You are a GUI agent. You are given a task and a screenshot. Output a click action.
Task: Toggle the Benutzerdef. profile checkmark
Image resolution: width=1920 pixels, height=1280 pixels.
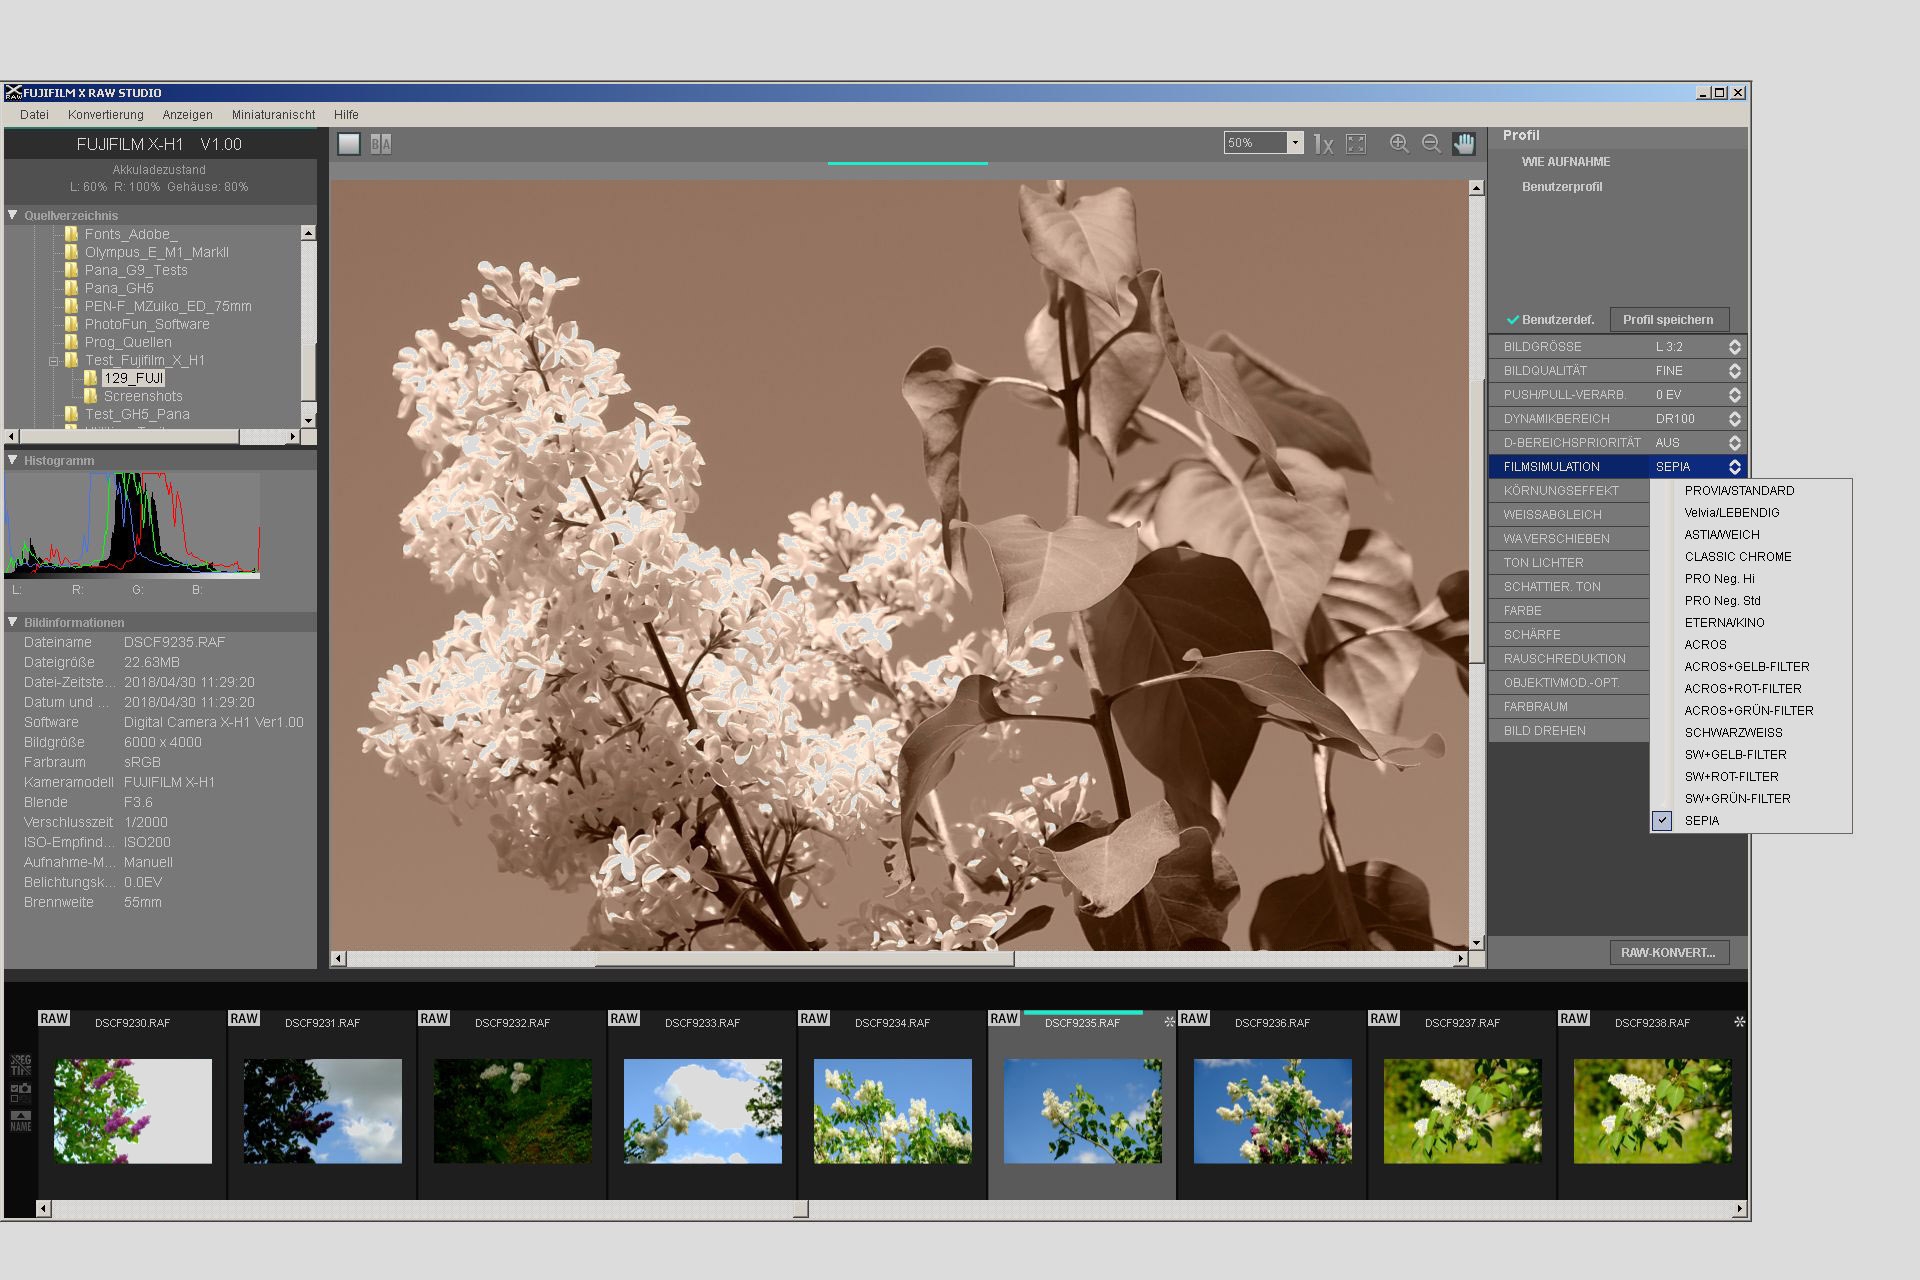coord(1513,320)
